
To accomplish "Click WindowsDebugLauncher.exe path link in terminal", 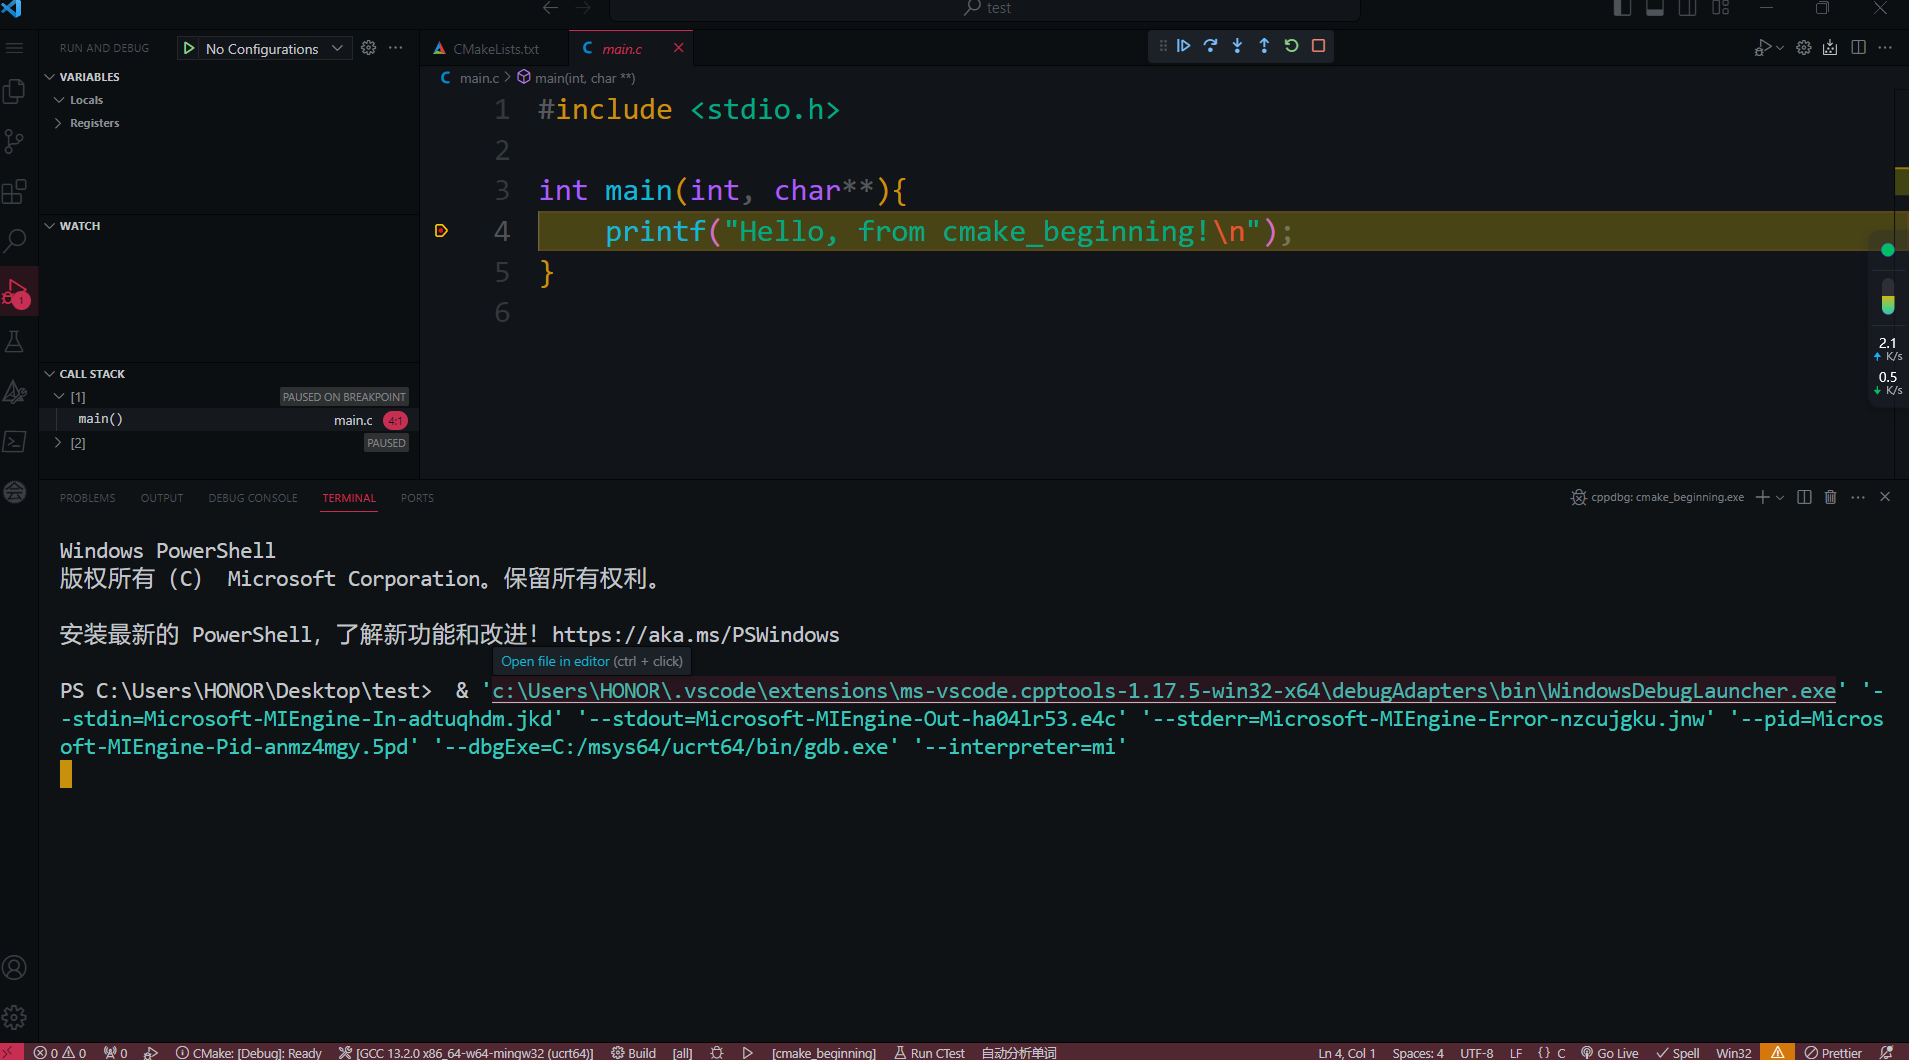I will click(x=1163, y=691).
